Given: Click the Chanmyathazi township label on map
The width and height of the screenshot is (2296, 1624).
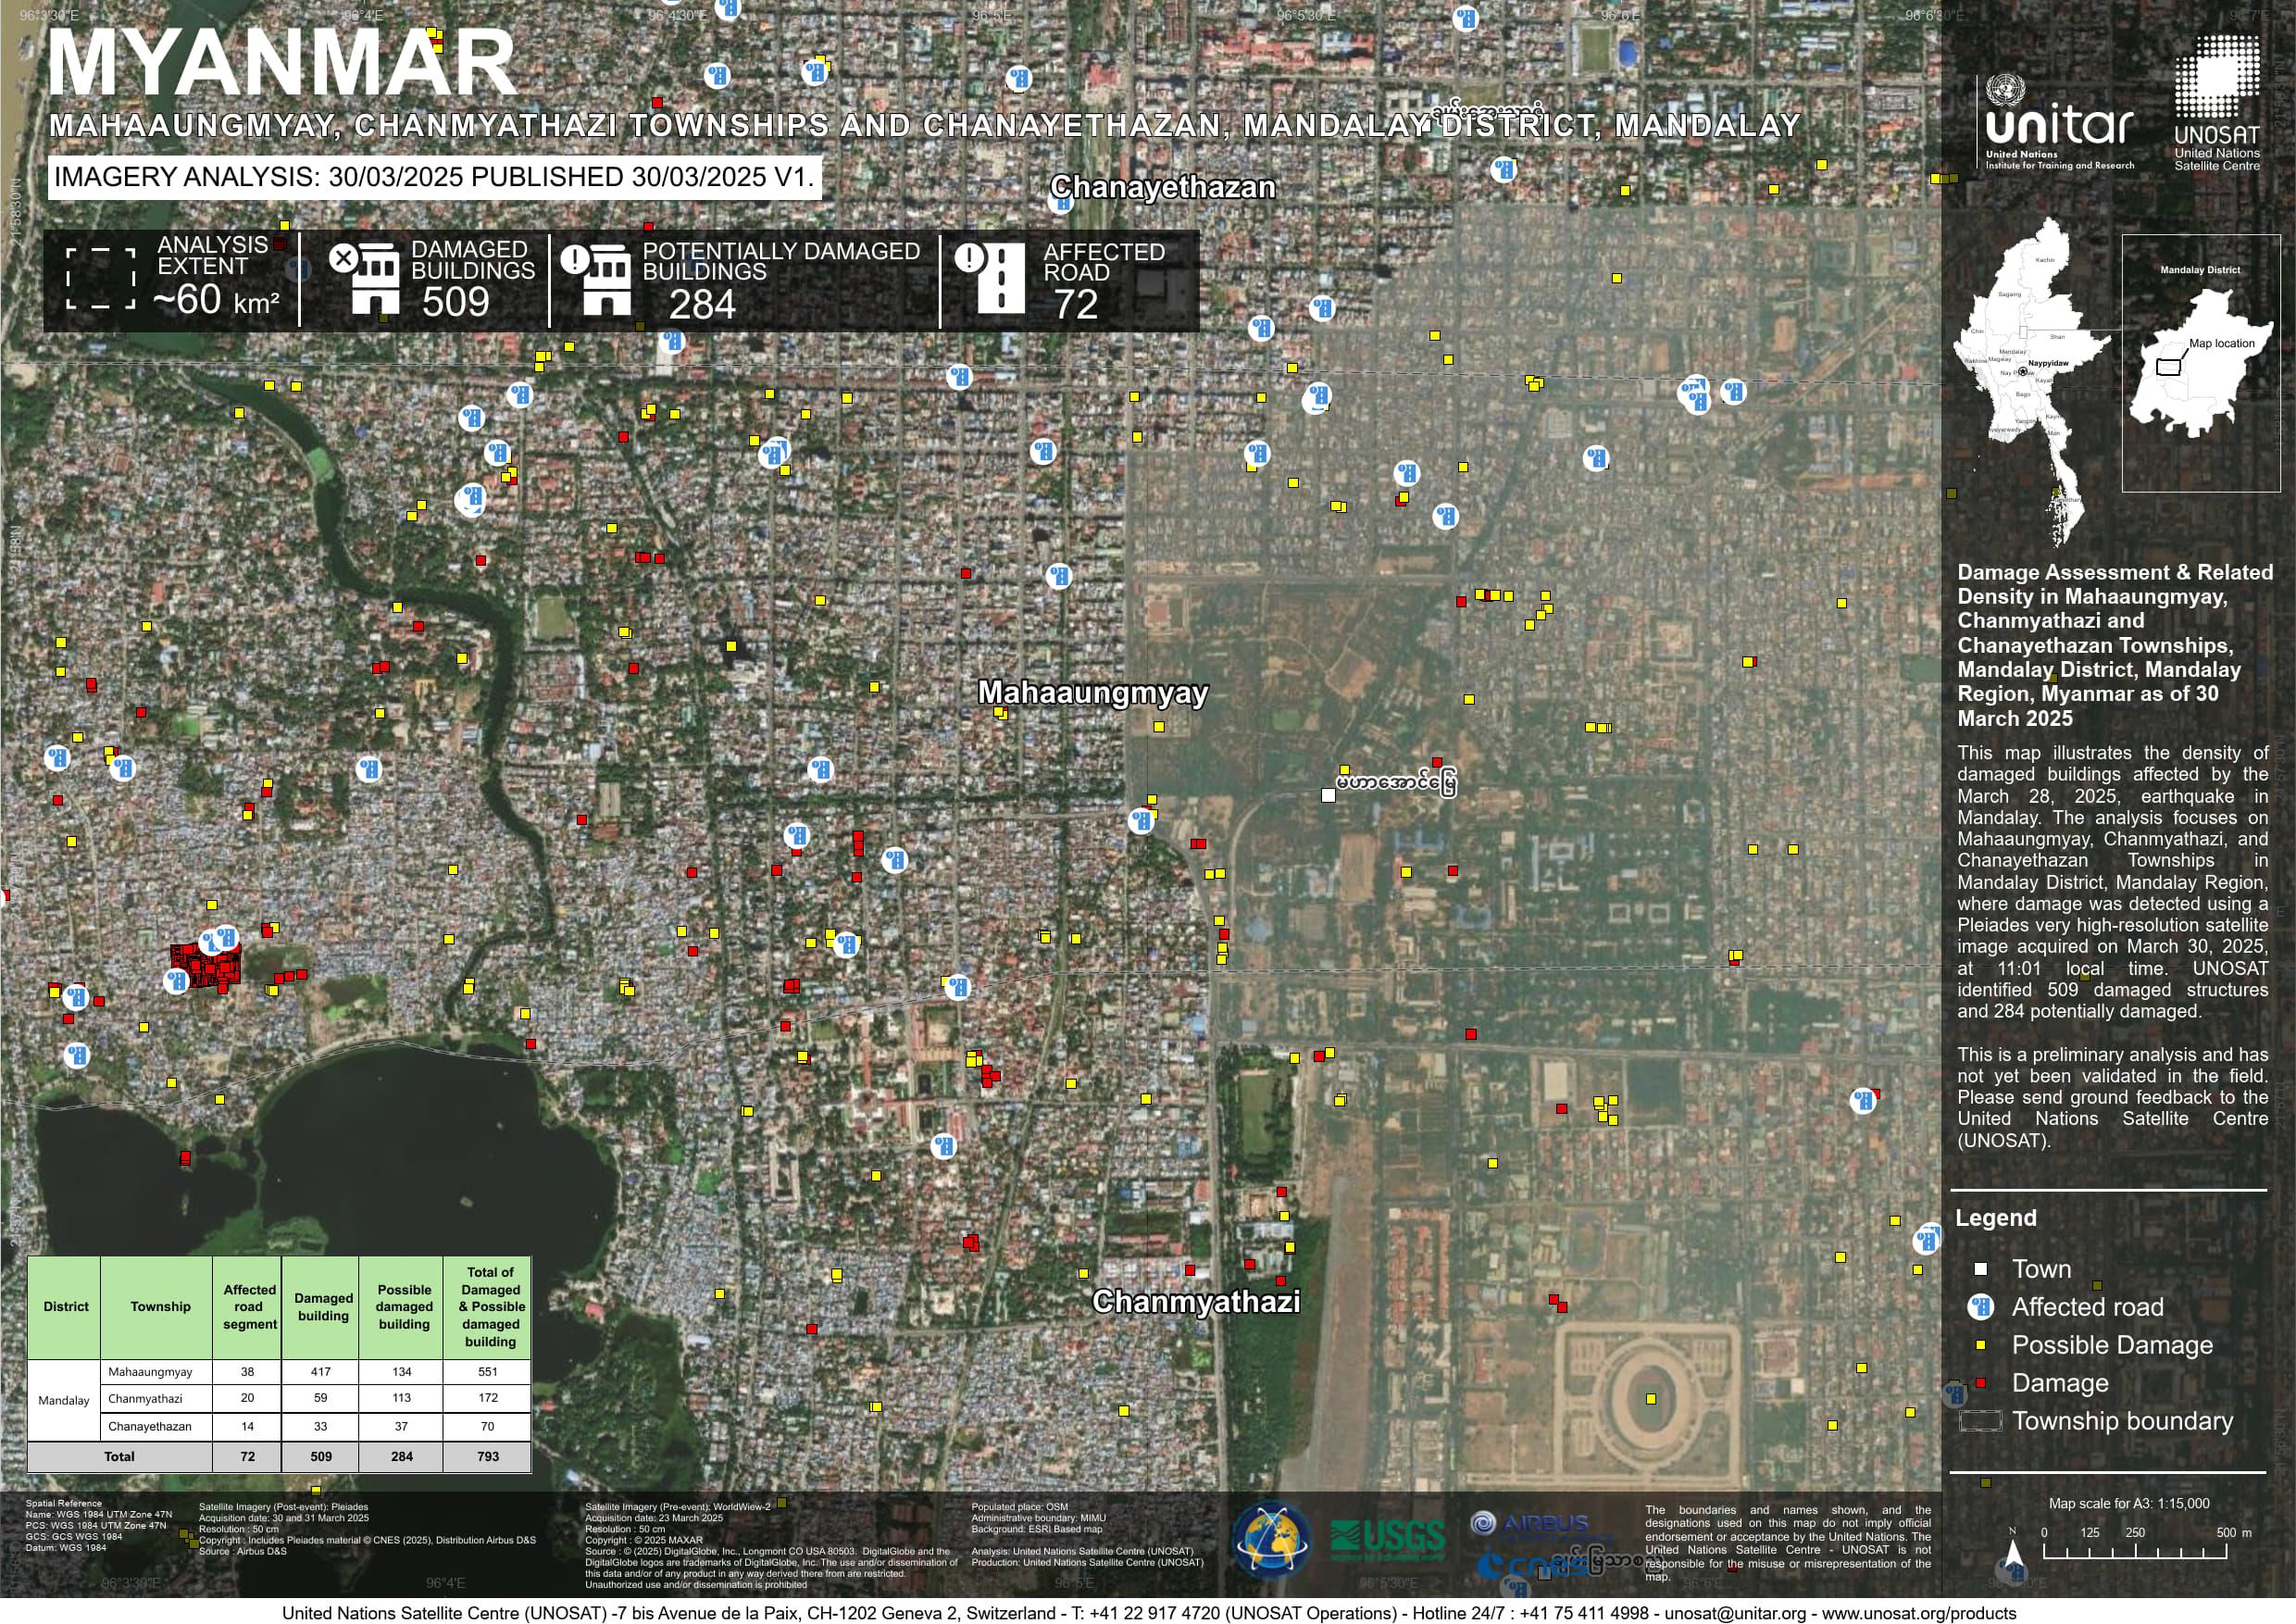Looking at the screenshot, I should [x=1196, y=1301].
